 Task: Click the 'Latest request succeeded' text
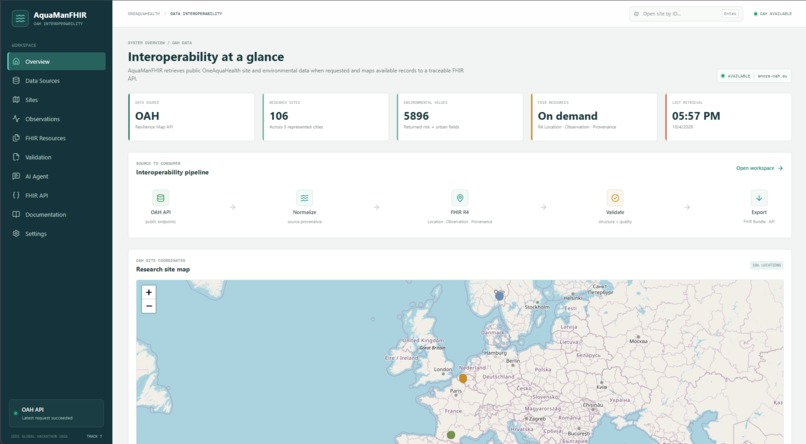click(47, 418)
